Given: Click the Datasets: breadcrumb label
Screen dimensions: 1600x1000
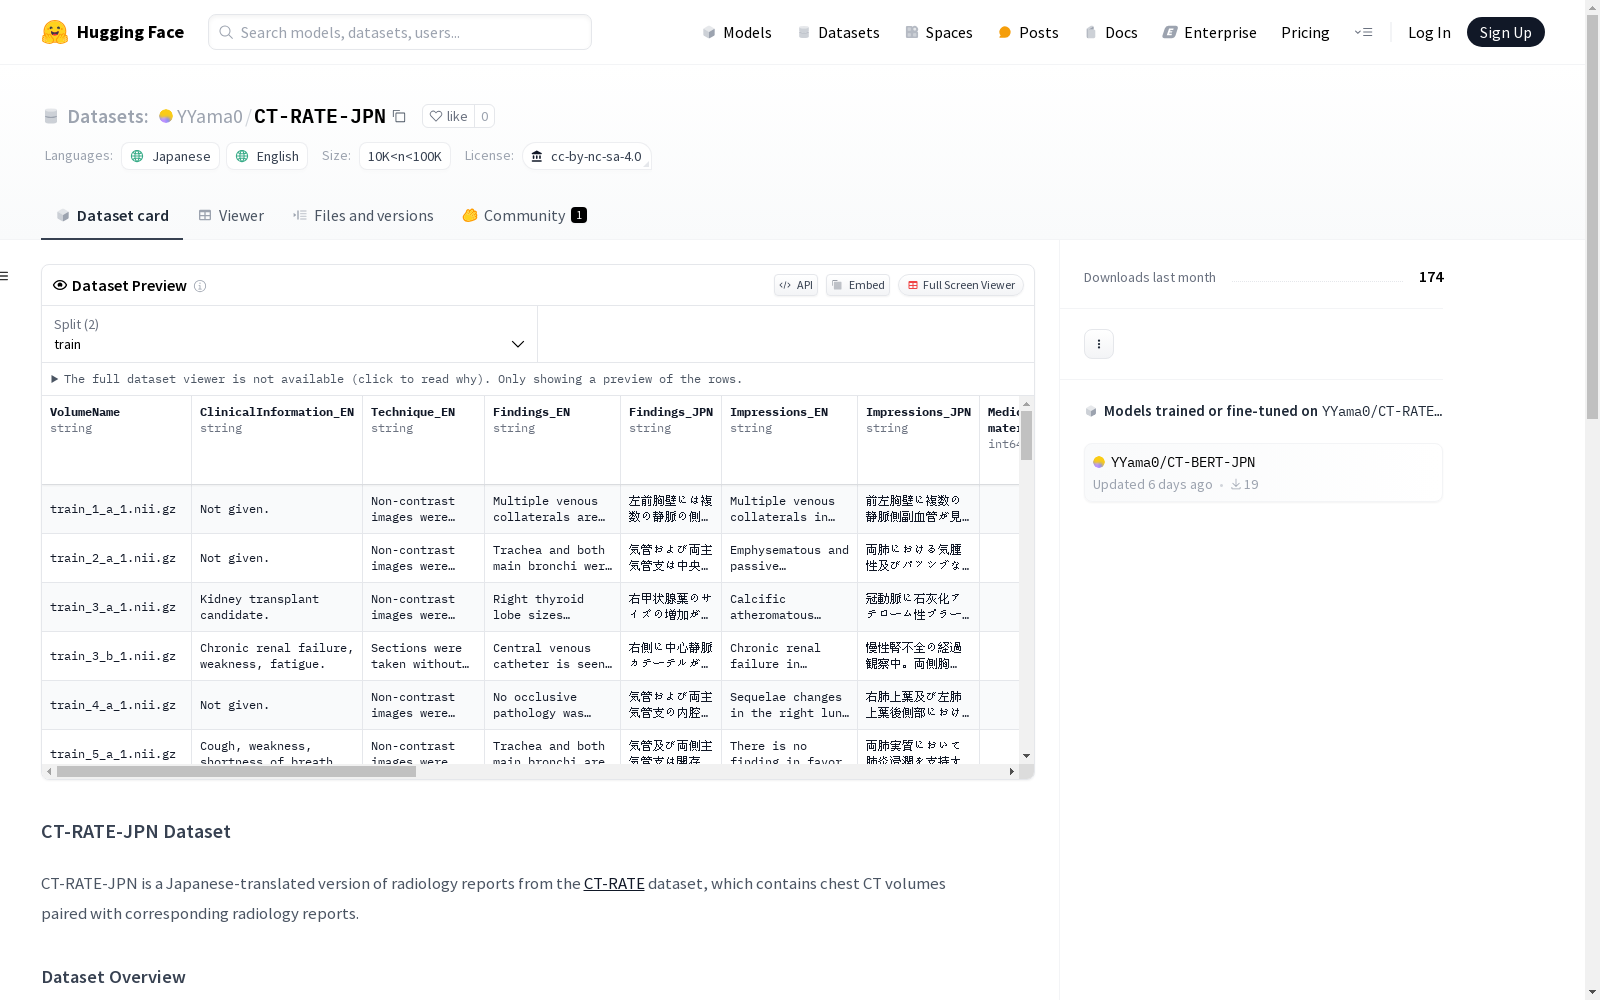Looking at the screenshot, I should coord(108,116).
